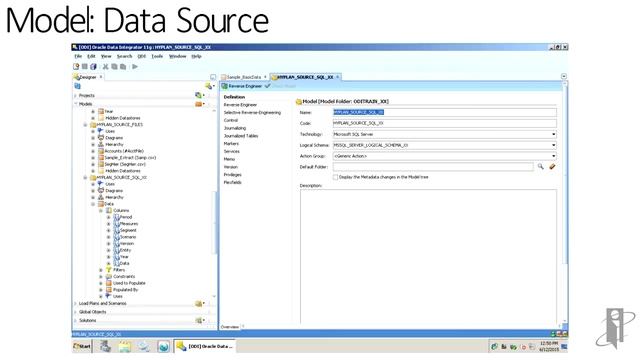
Task: Open the Journalizing section
Action: pyautogui.click(x=235, y=128)
